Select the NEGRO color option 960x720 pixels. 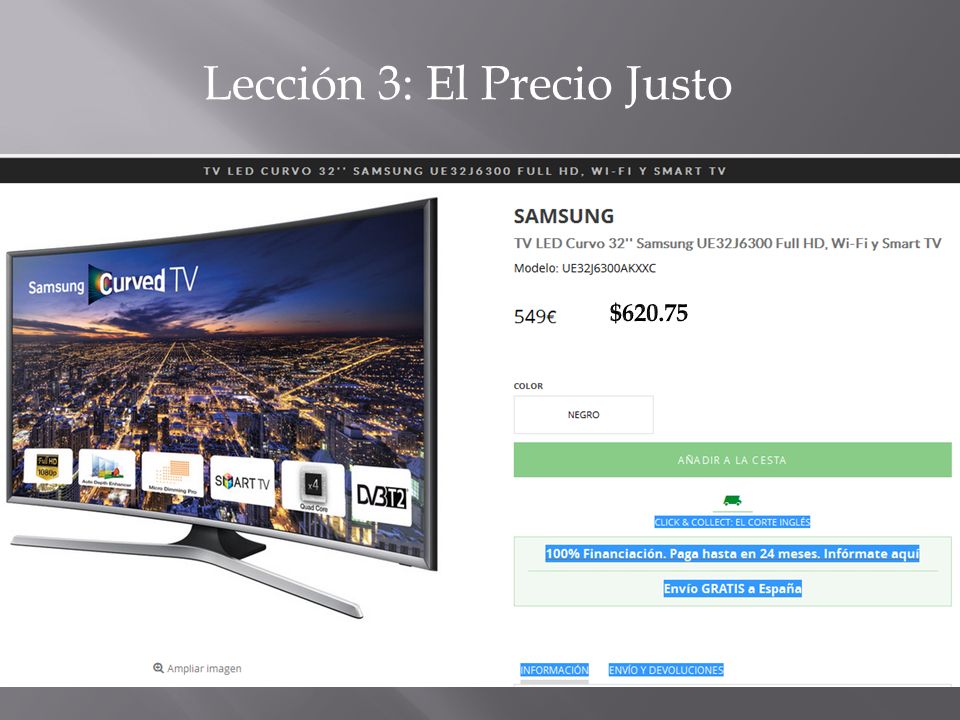point(583,414)
